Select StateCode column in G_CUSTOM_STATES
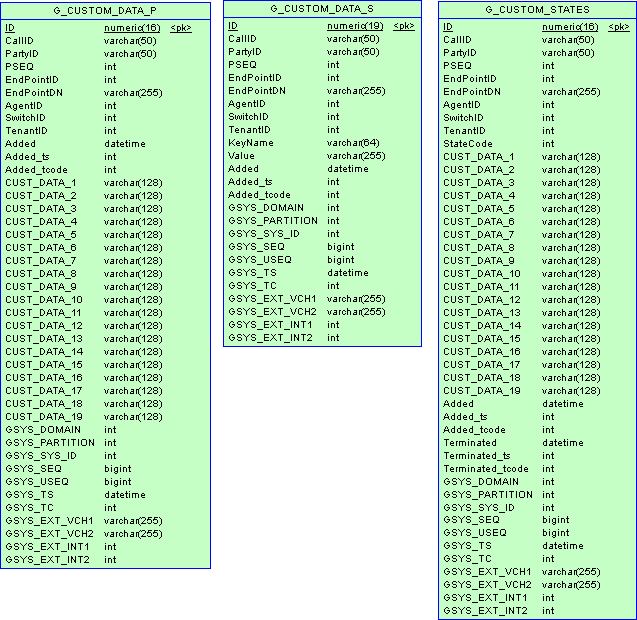Viewport: 637px width, 620px height. click(x=468, y=144)
